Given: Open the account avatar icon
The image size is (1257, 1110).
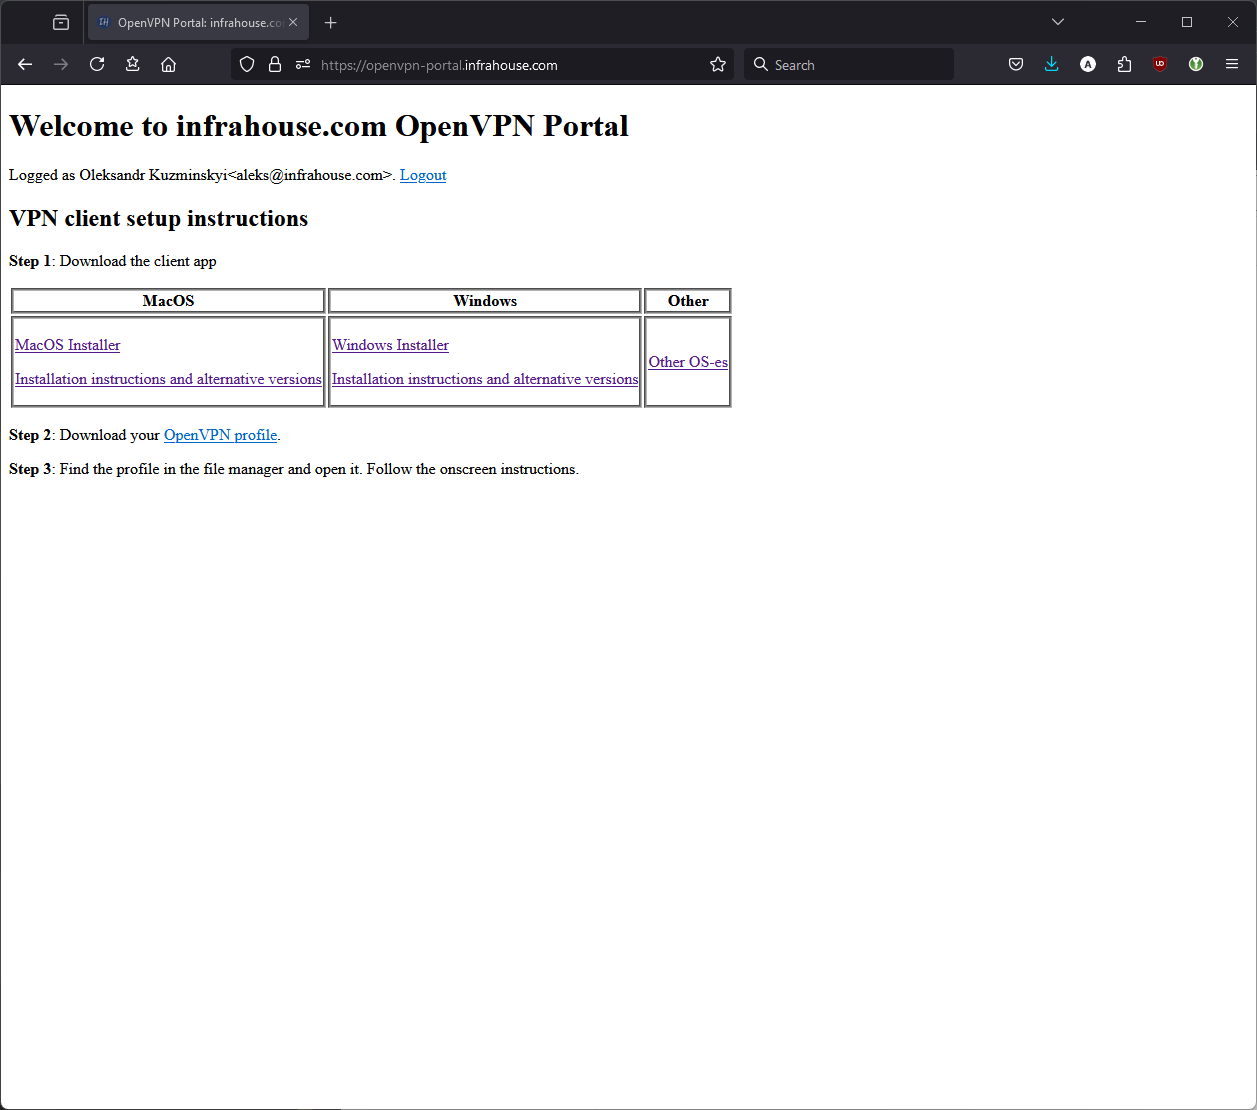Looking at the screenshot, I should tap(1088, 64).
